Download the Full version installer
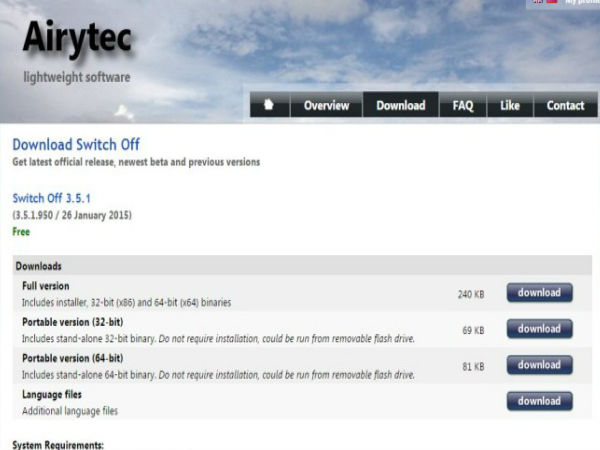 coord(539,293)
